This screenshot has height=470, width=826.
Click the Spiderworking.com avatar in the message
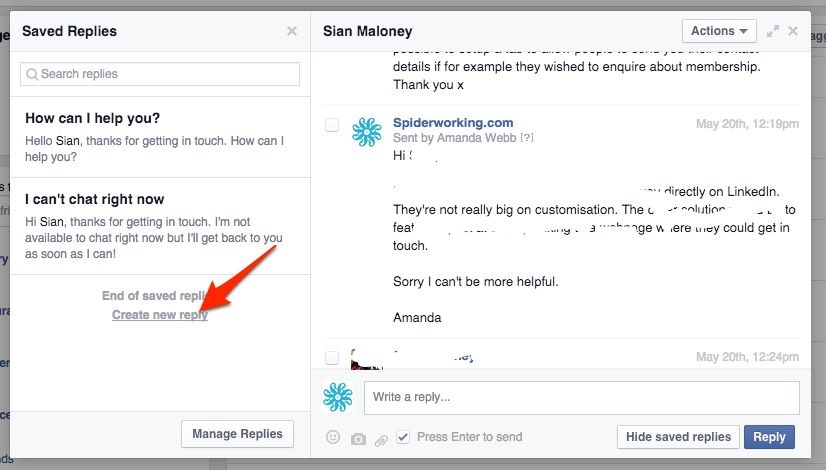pyautogui.click(x=367, y=132)
